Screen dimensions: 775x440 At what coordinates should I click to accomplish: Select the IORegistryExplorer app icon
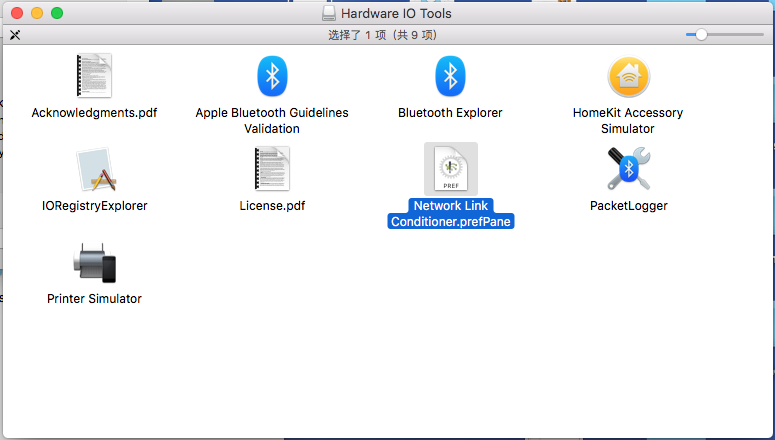[x=96, y=170]
